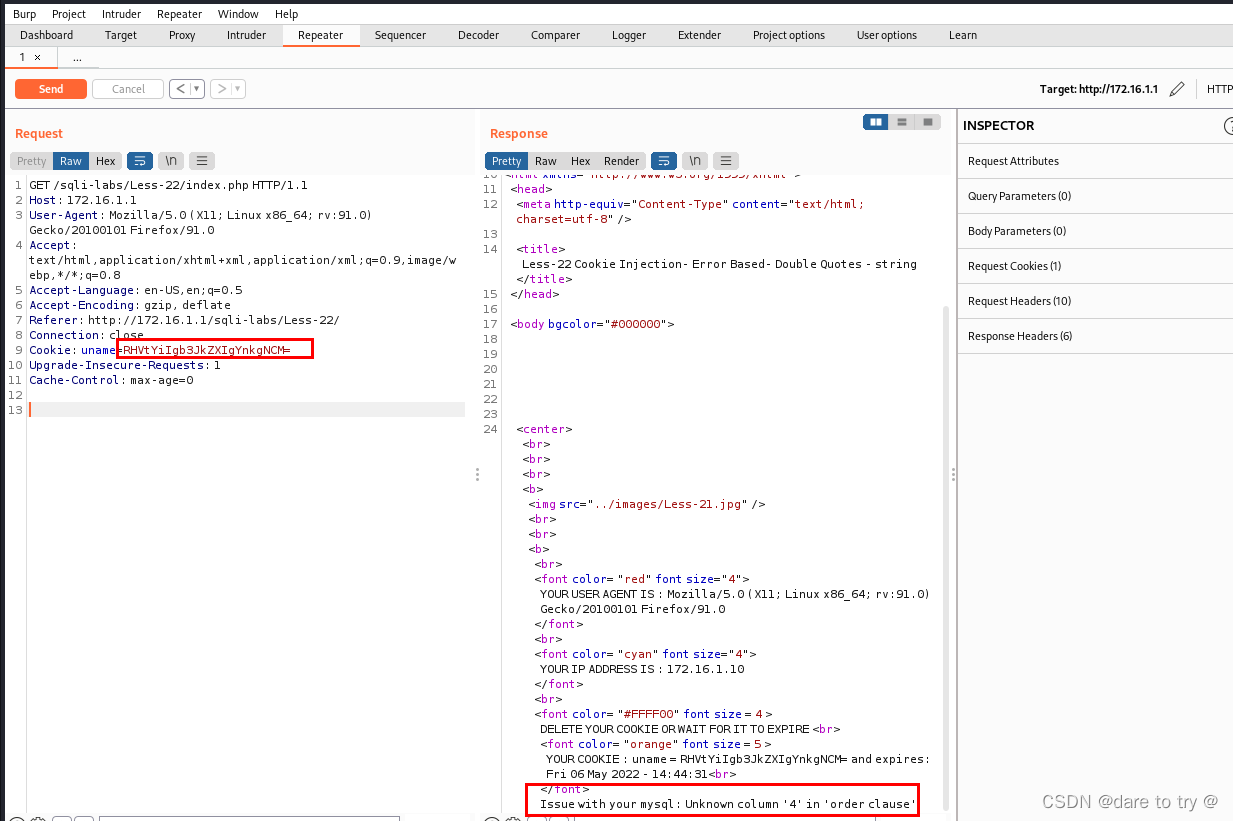Open Request panel hamburger options menu
The image size is (1233, 821).
point(202,161)
